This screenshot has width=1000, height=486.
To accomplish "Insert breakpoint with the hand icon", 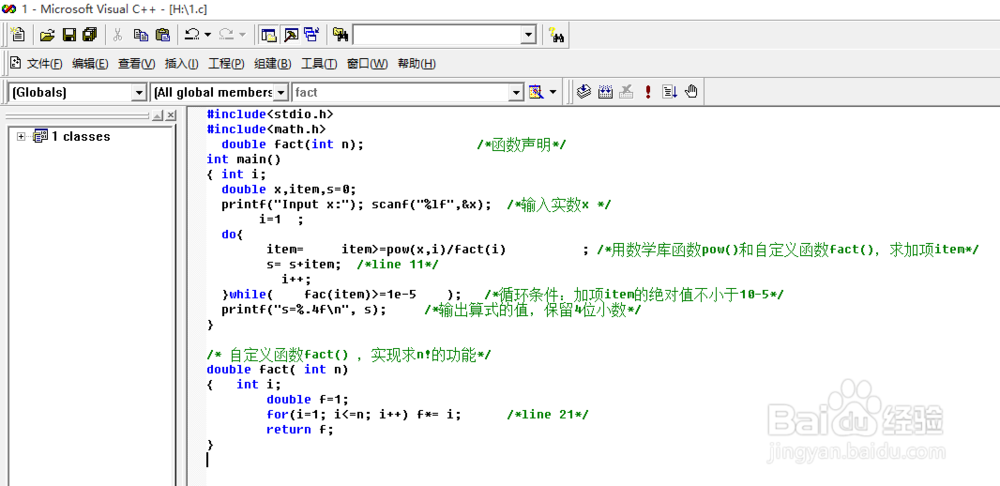I will click(x=691, y=92).
